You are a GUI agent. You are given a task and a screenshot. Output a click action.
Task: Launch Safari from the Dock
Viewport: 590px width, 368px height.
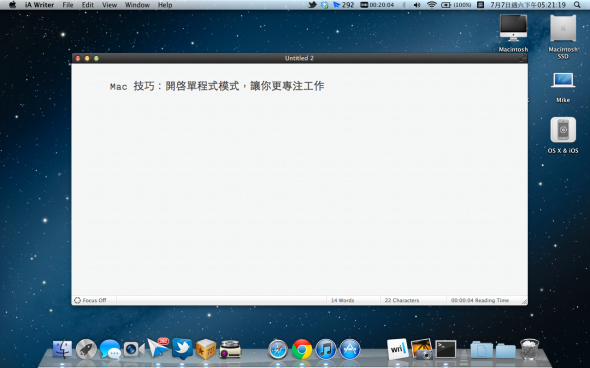coord(278,349)
